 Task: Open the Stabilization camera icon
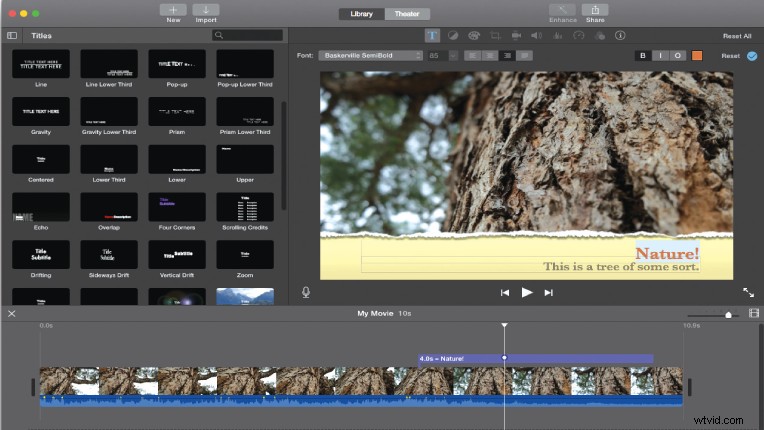[x=516, y=35]
